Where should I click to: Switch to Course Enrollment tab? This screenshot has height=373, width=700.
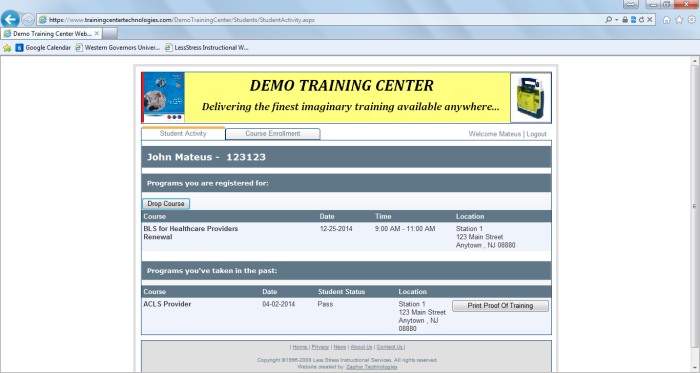click(273, 133)
